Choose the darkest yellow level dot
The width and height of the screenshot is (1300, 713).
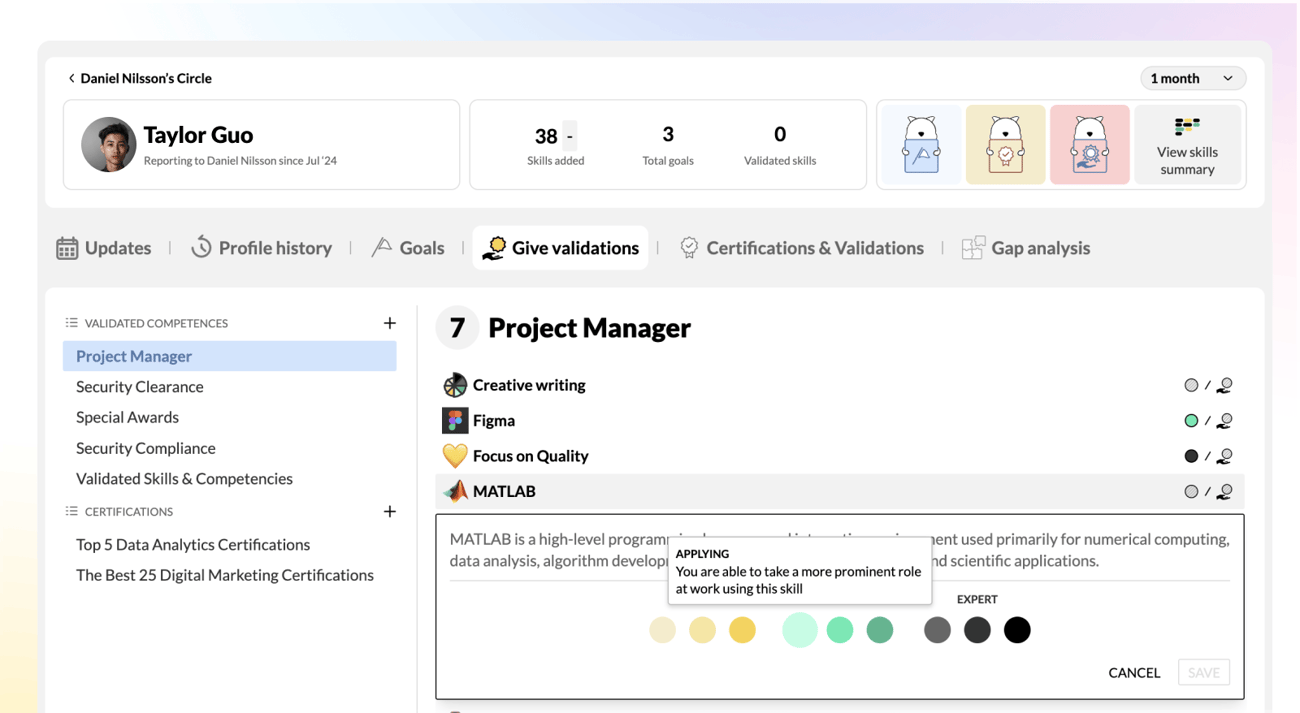pos(742,630)
